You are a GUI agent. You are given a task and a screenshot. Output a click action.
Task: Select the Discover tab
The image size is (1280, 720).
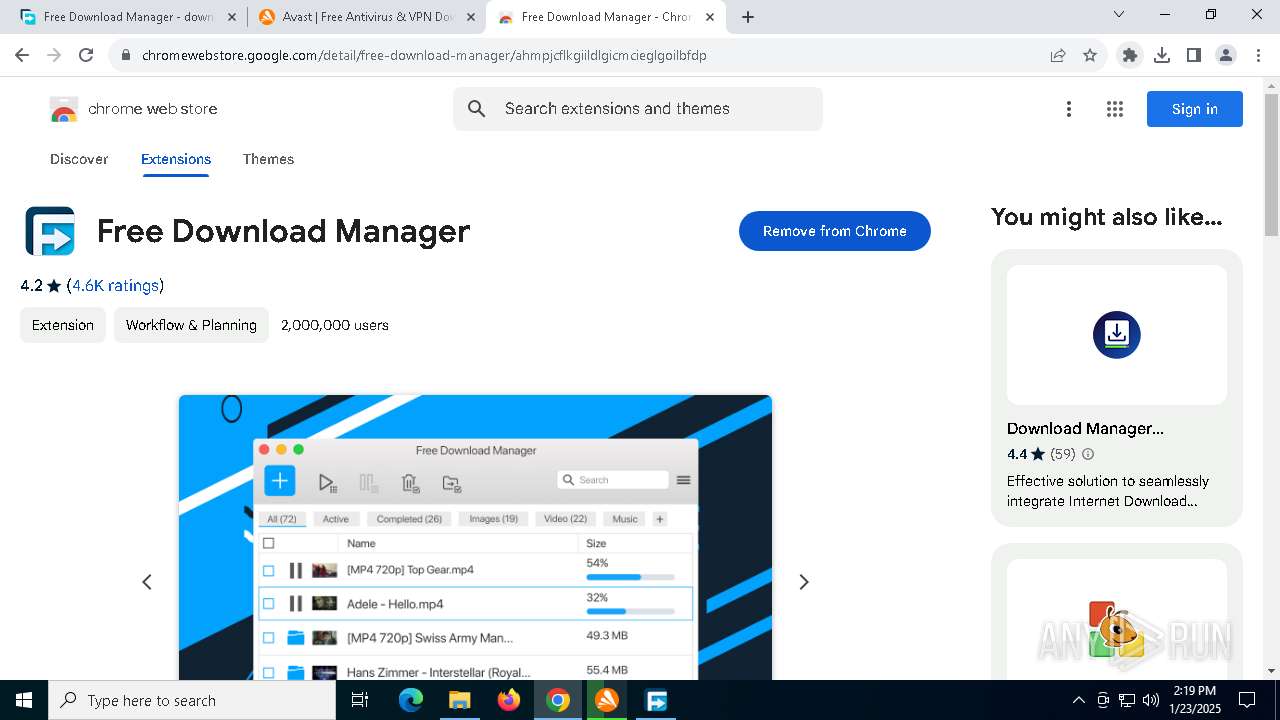(79, 159)
